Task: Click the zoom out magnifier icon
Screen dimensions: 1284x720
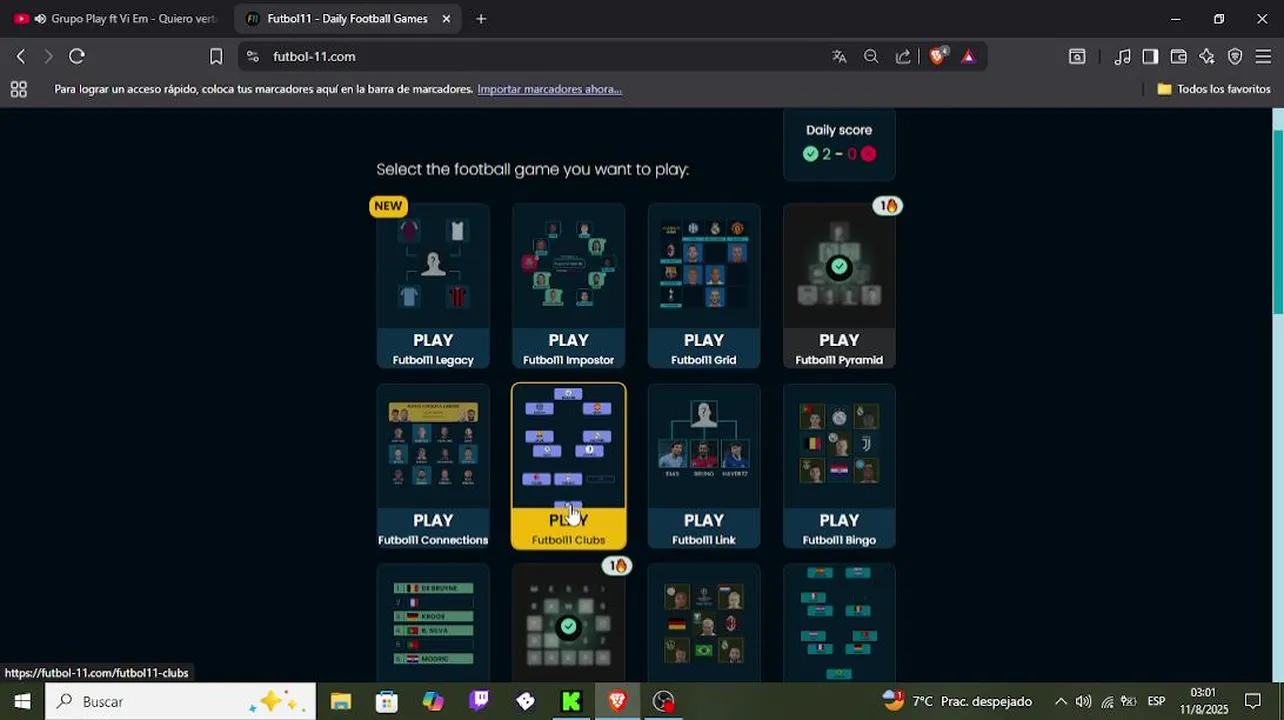Action: tap(871, 57)
